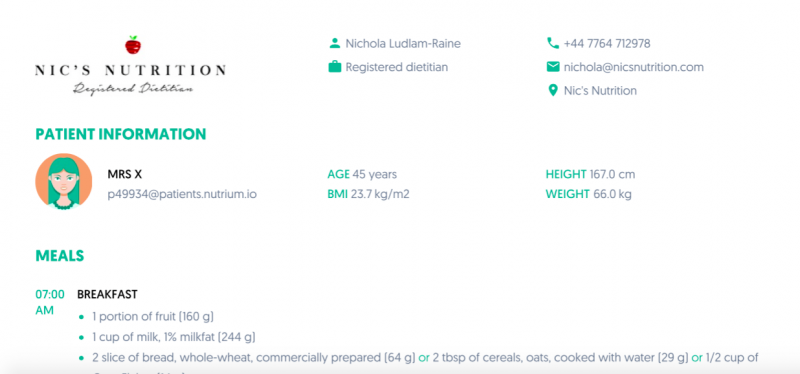This screenshot has height=374, width=800.
Task: Click the patient email p49934@patients.nutrium.io
Action: point(182,194)
